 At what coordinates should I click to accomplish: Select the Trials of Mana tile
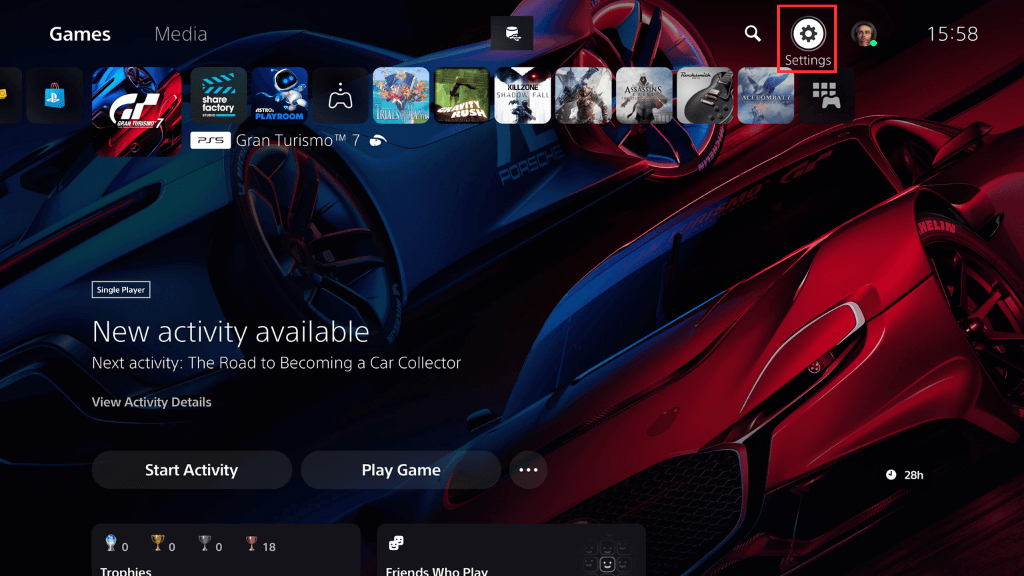click(x=401, y=96)
